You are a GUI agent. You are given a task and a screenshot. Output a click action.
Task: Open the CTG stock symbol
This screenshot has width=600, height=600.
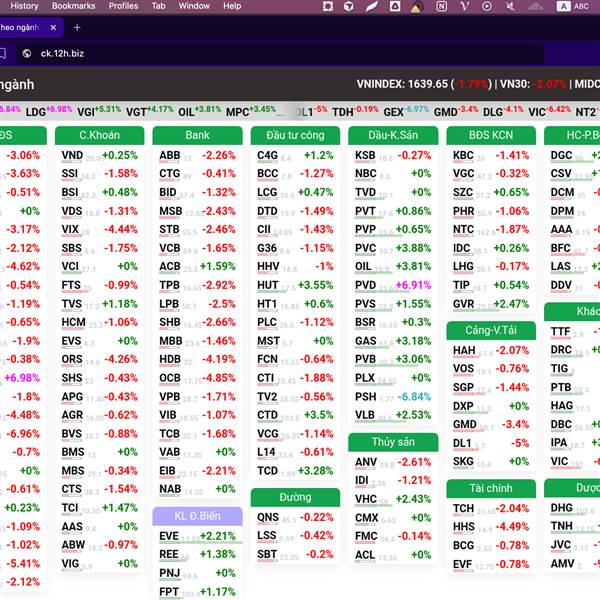[x=170, y=174]
